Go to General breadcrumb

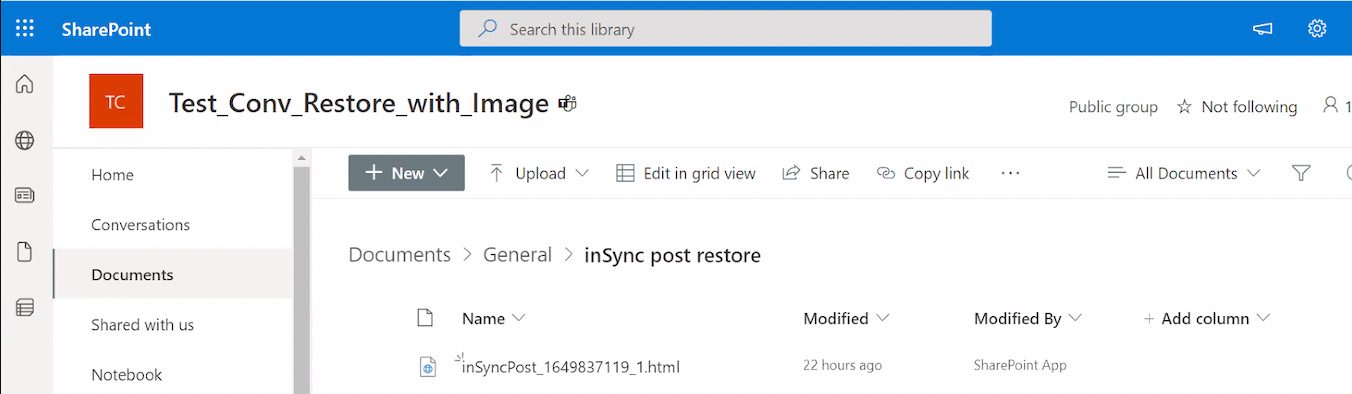(517, 255)
